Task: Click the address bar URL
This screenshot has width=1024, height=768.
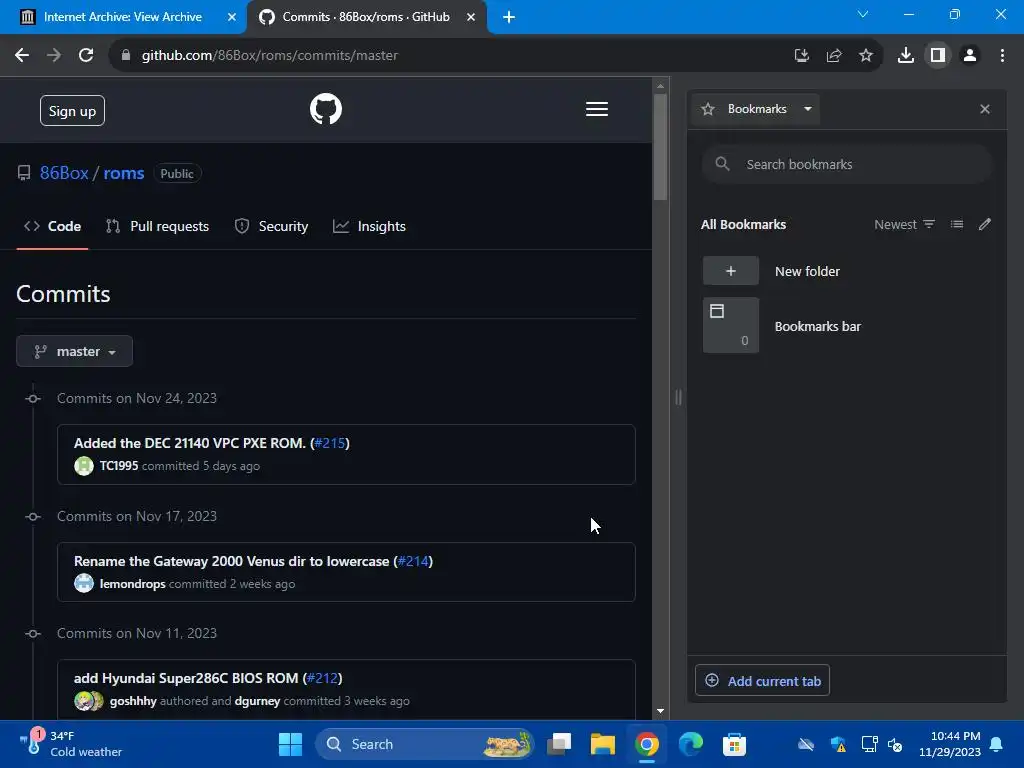Action: pyautogui.click(x=270, y=56)
